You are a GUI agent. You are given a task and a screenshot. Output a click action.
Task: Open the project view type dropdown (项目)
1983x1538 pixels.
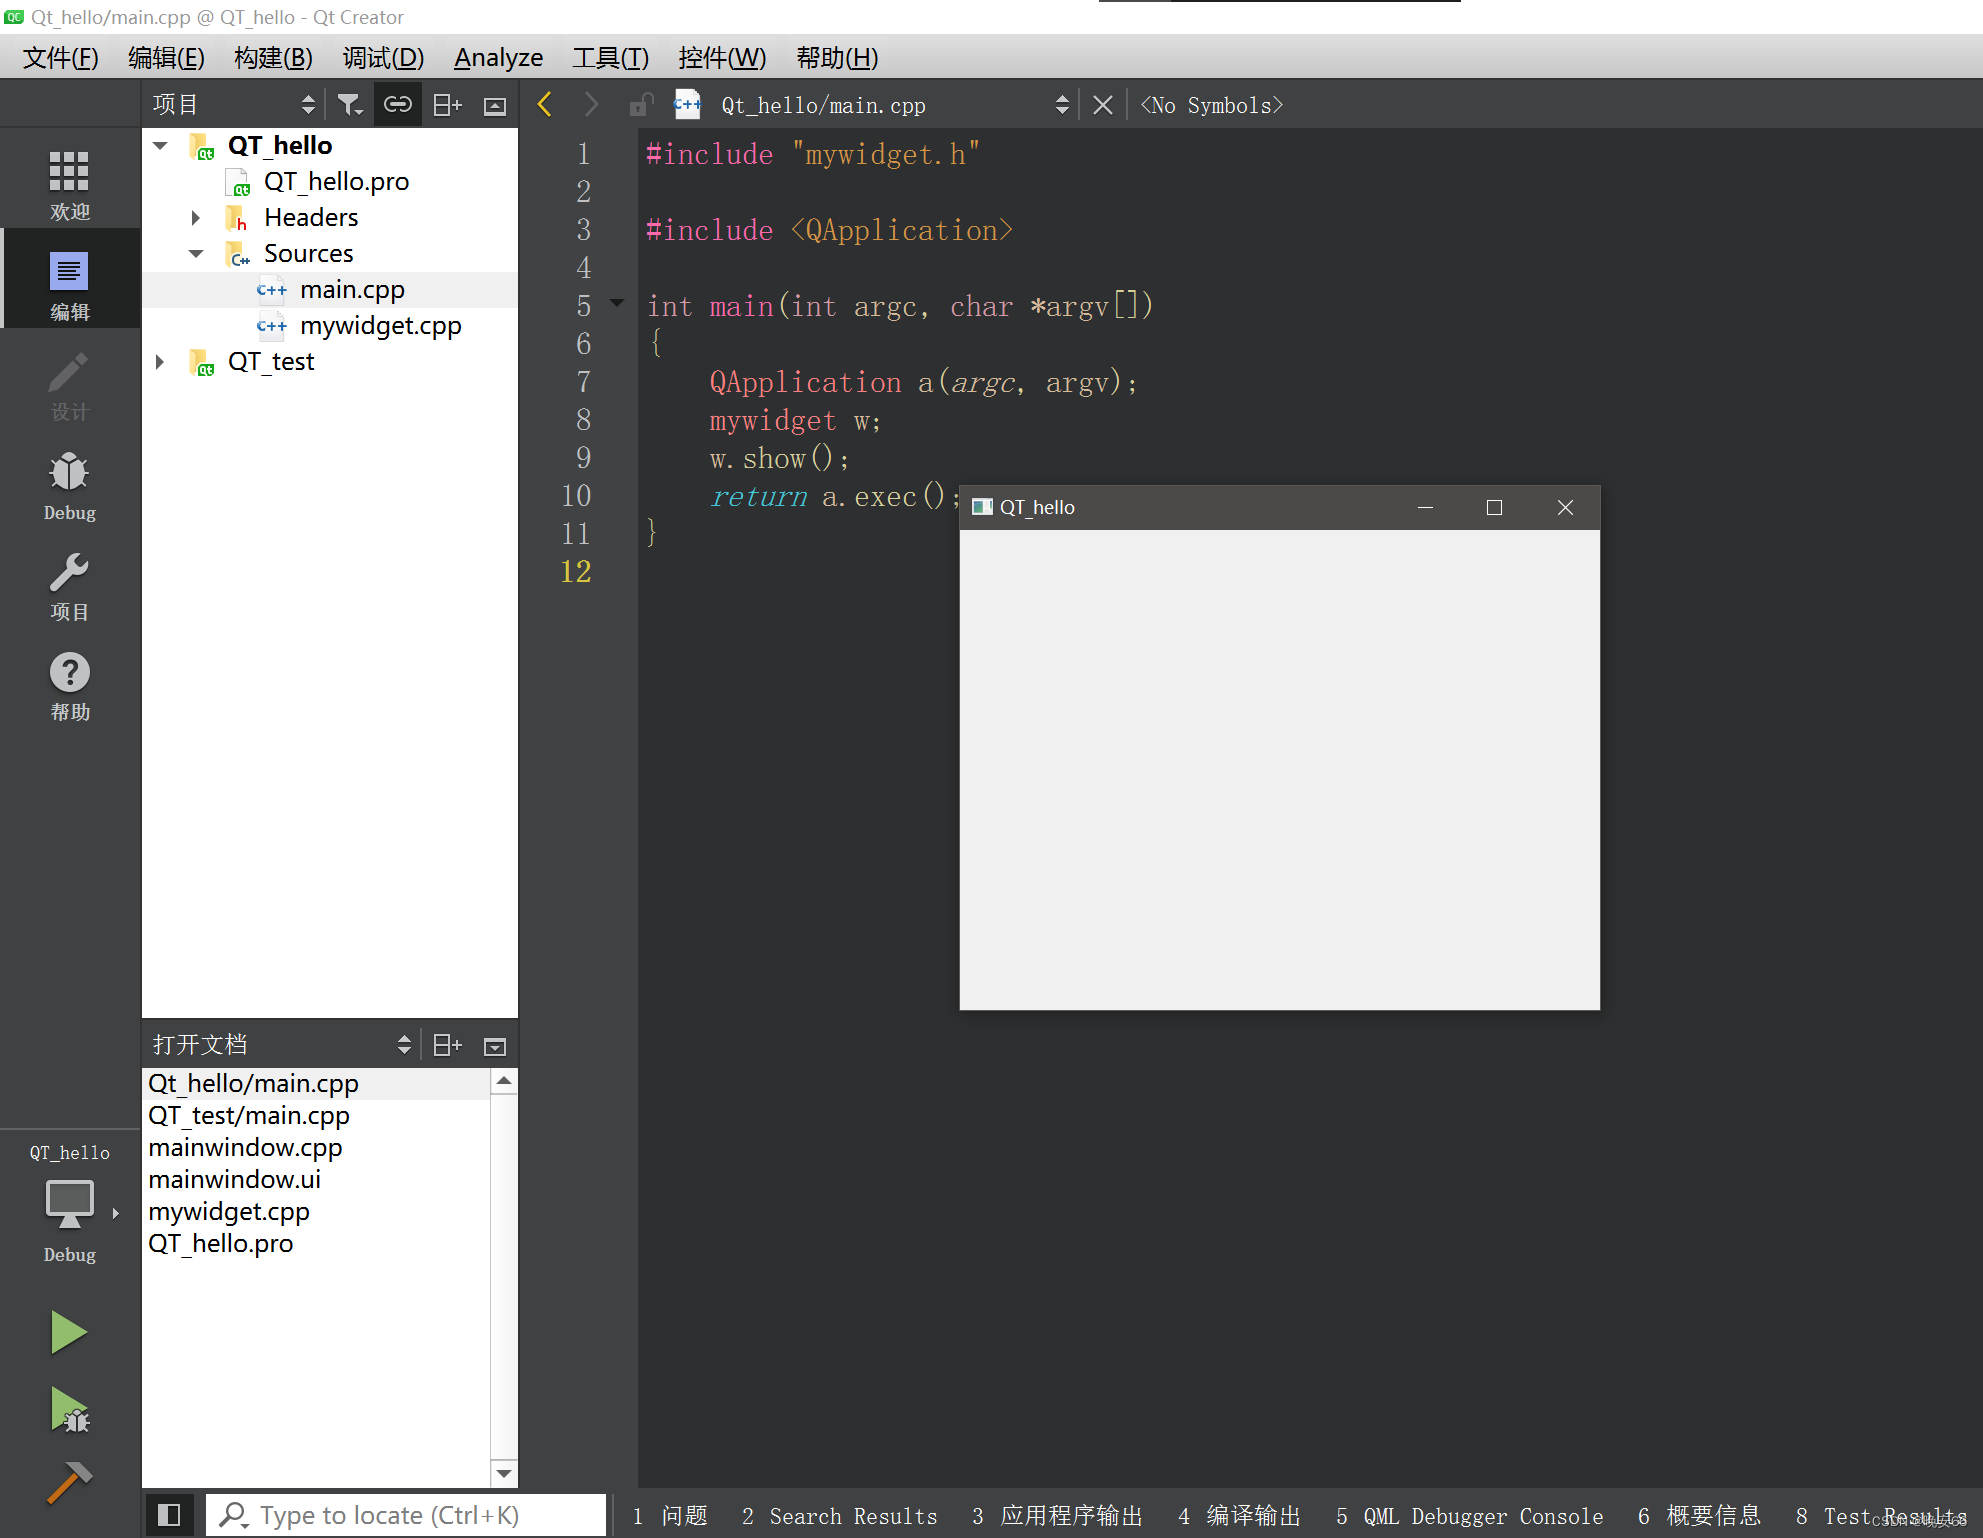click(x=234, y=105)
